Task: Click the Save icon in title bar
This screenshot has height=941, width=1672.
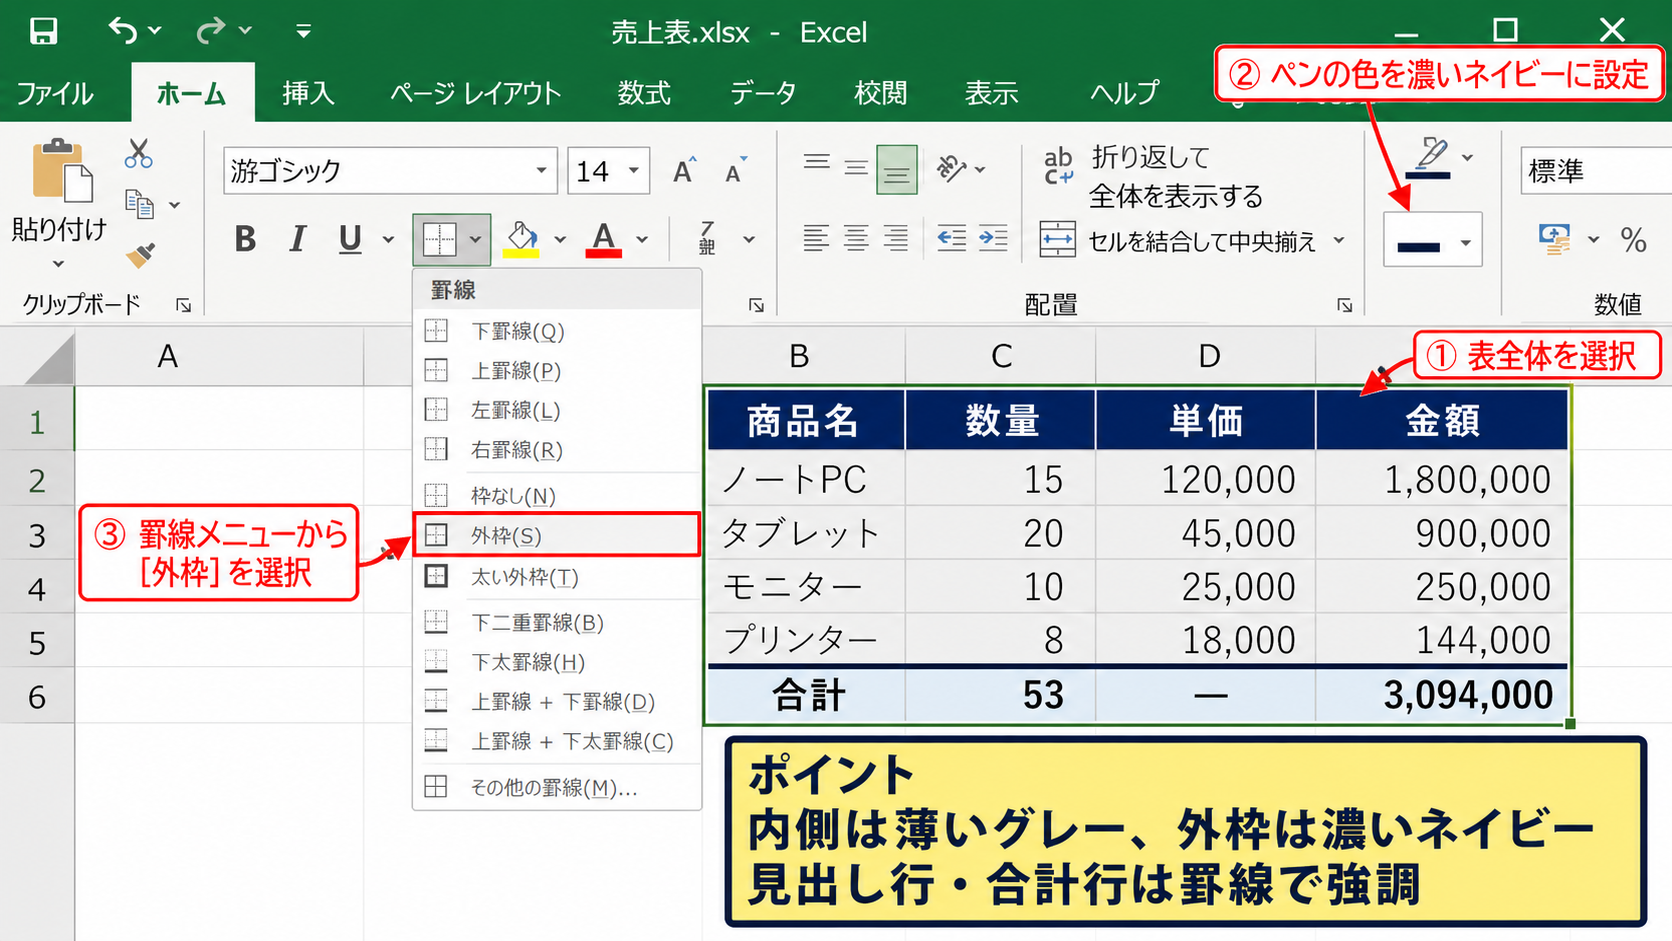Action: tap(43, 31)
